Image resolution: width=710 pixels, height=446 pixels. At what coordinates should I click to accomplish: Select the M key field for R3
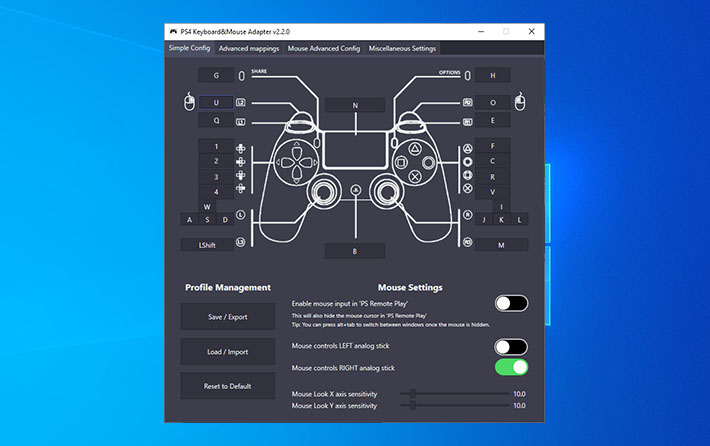tap(501, 245)
